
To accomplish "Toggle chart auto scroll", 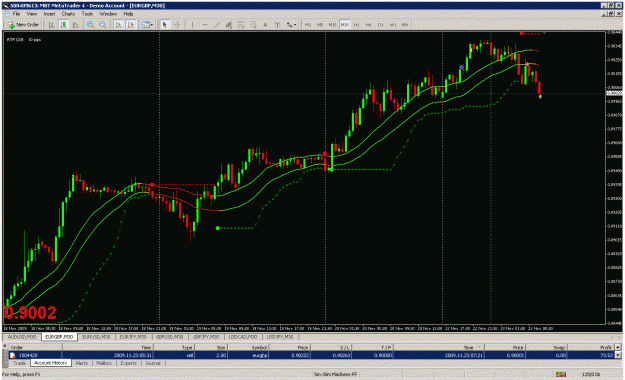I will click(x=119, y=25).
